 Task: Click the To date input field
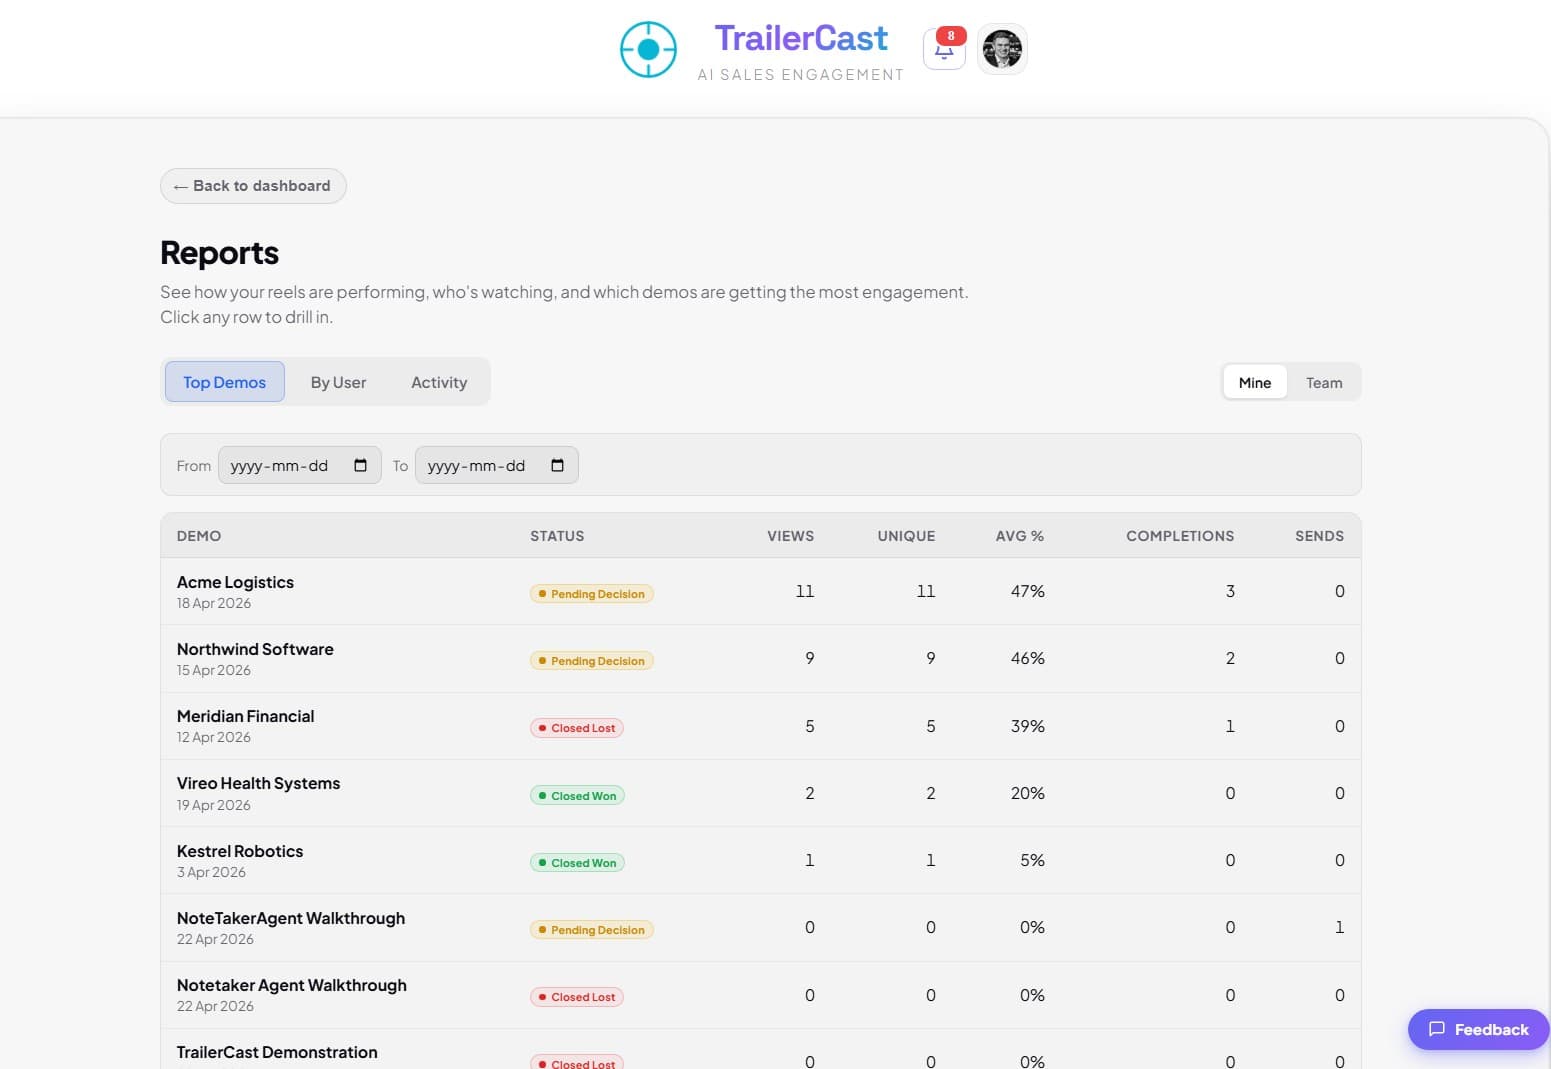click(497, 465)
